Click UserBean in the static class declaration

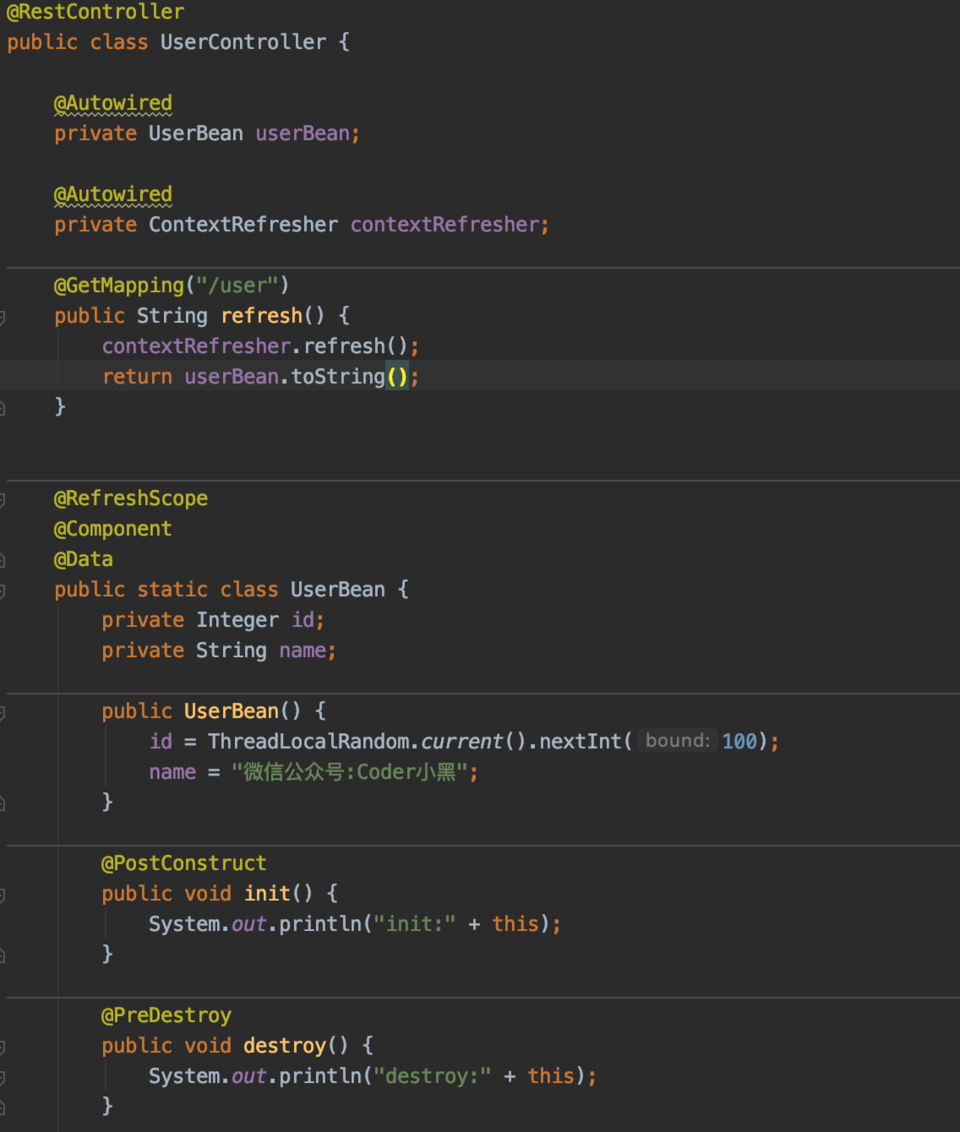pos(338,589)
